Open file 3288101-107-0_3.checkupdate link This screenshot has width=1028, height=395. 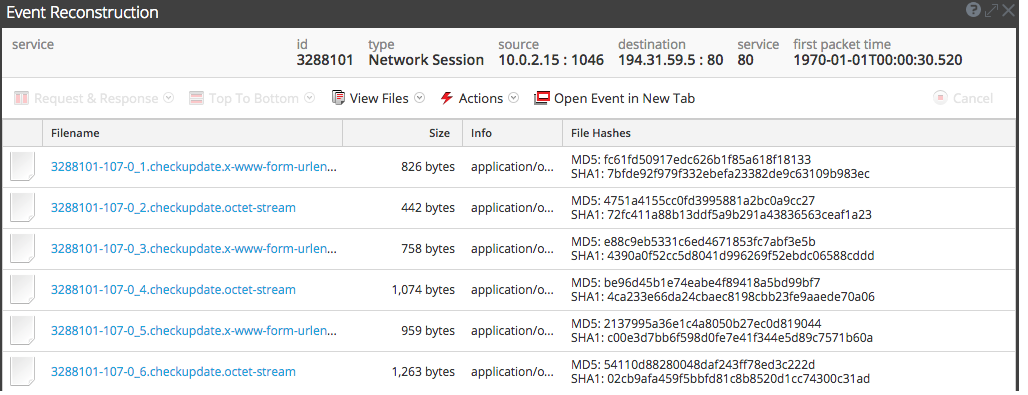coord(194,249)
